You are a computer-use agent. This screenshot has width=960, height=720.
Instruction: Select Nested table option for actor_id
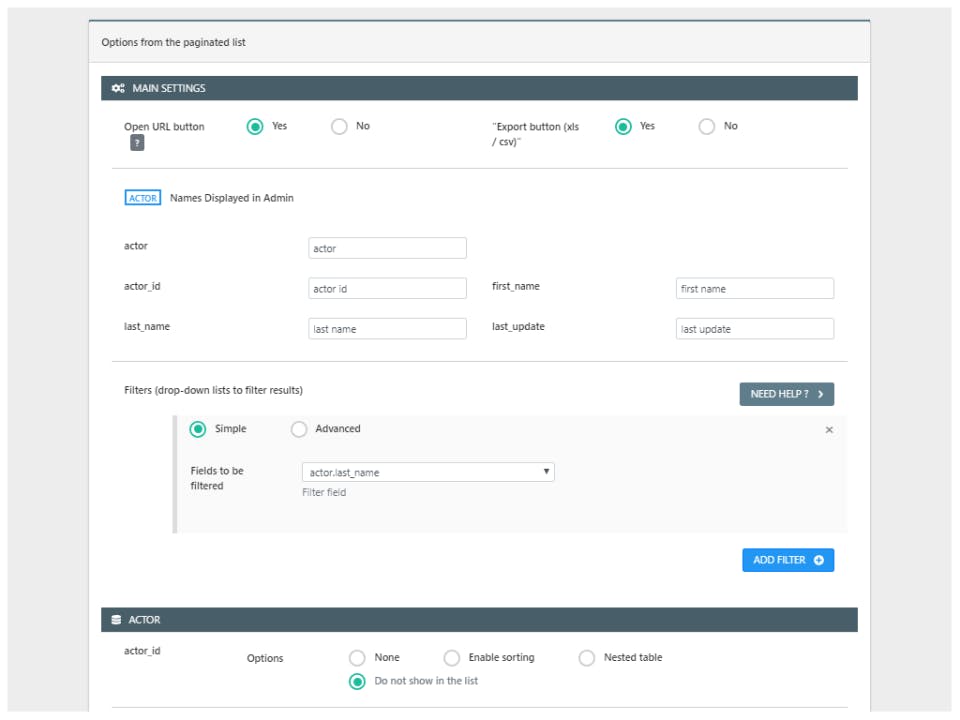(x=587, y=658)
